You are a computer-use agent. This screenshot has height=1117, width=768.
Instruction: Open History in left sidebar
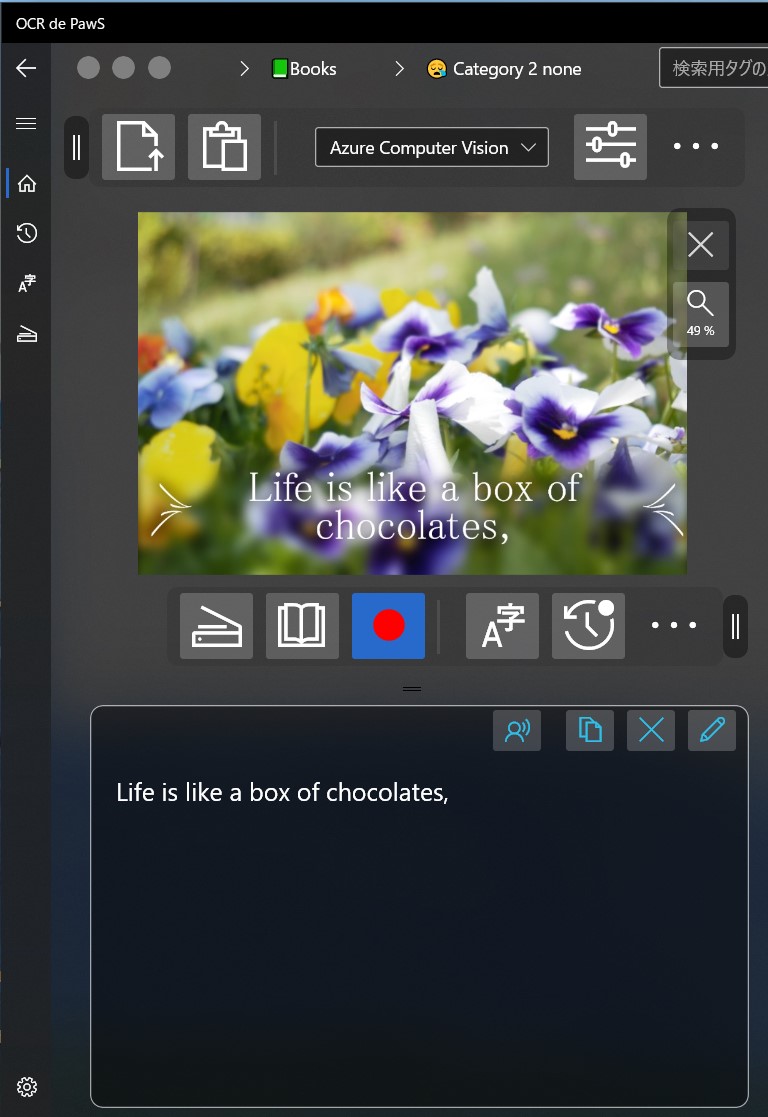(x=27, y=234)
